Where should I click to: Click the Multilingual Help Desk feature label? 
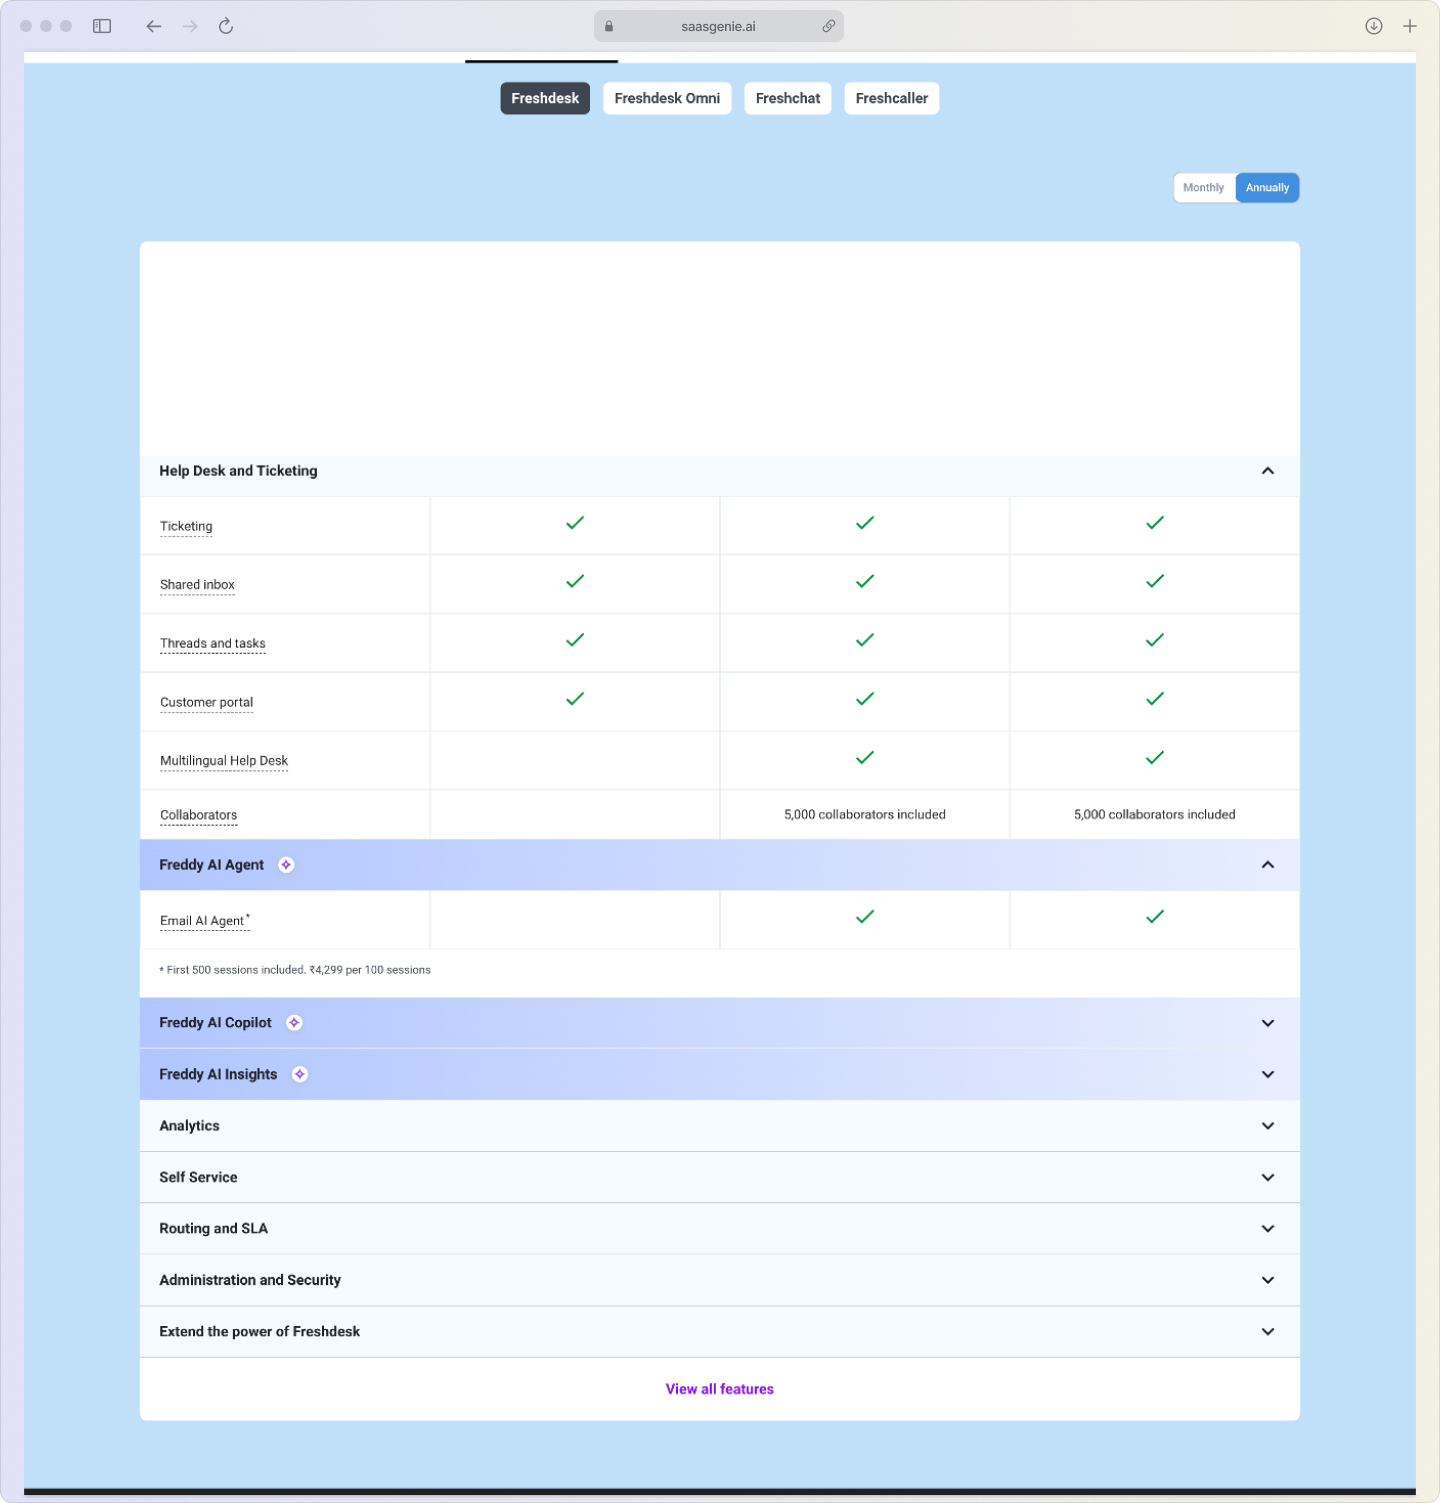(x=224, y=761)
